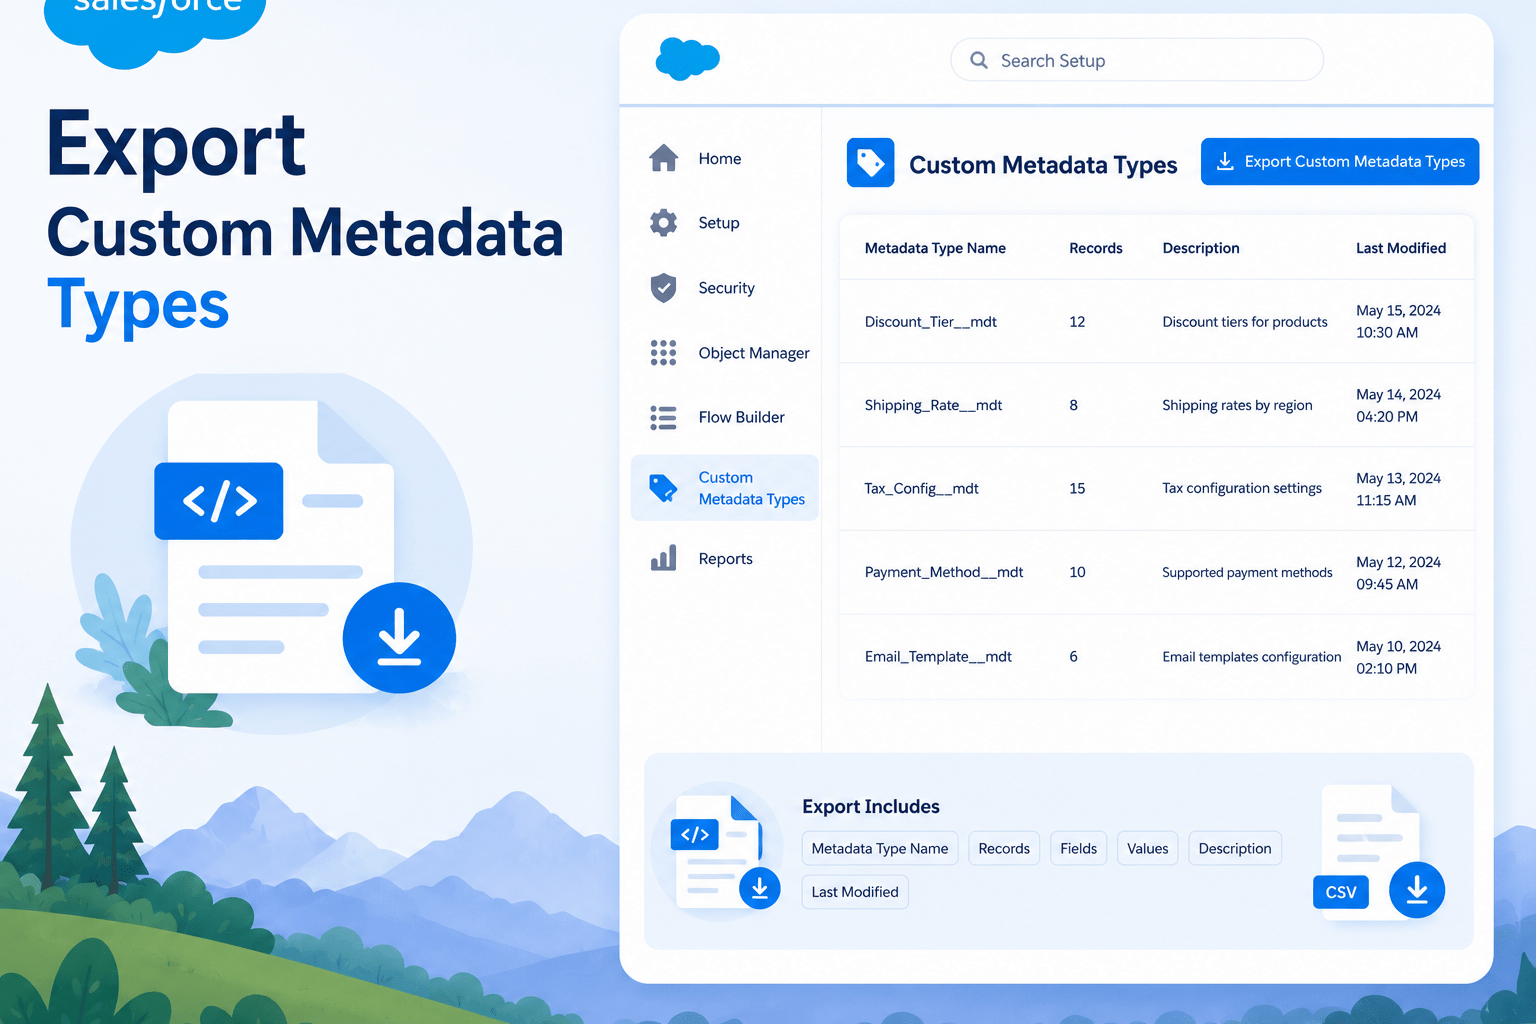Click the Security shield icon
The height and width of the screenshot is (1024, 1536).
click(x=663, y=288)
